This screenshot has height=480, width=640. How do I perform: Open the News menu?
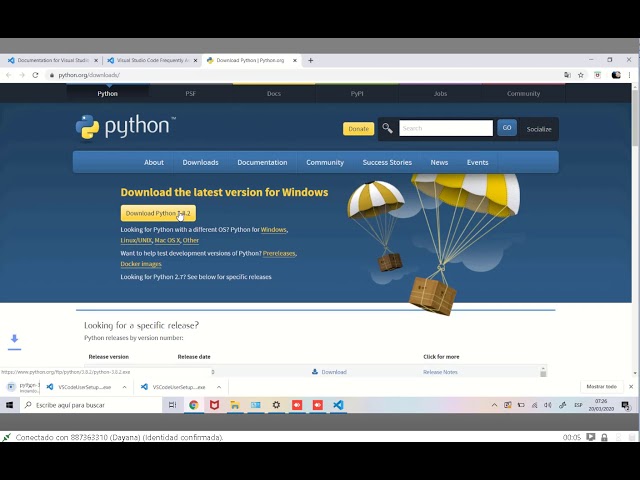click(x=439, y=162)
